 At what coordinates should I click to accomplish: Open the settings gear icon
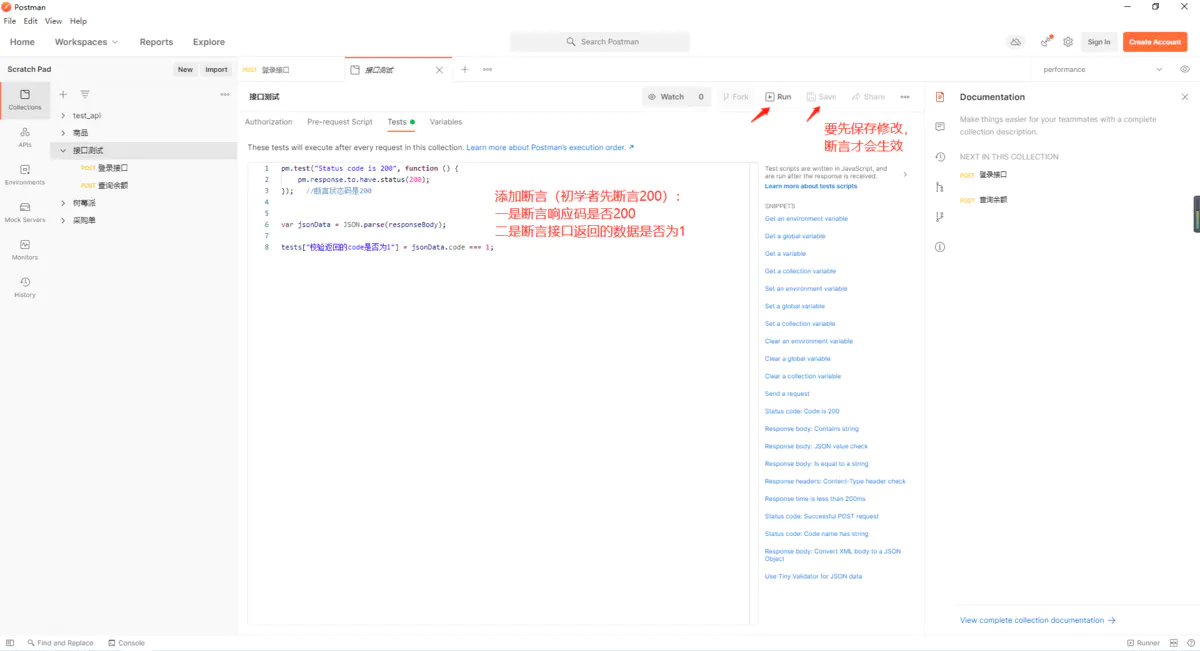click(x=1068, y=42)
